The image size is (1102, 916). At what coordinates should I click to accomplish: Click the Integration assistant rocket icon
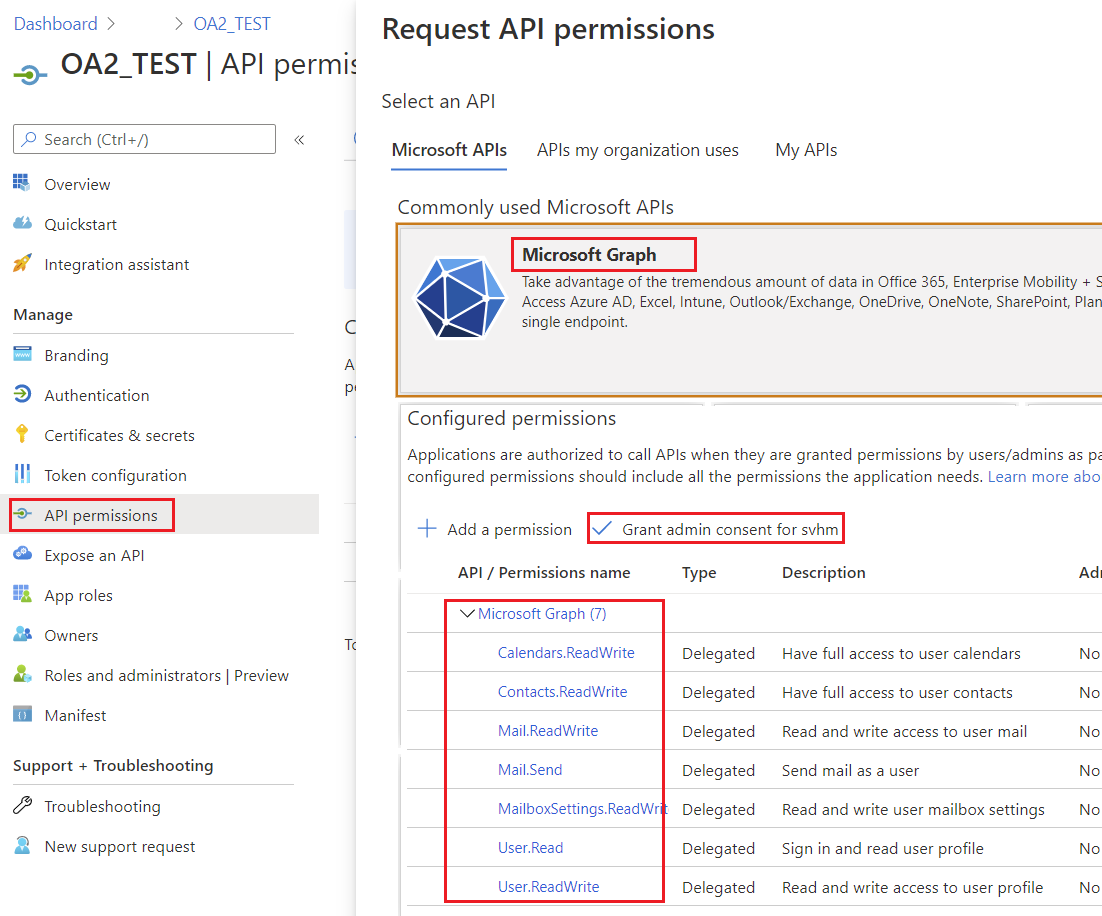pos(22,264)
